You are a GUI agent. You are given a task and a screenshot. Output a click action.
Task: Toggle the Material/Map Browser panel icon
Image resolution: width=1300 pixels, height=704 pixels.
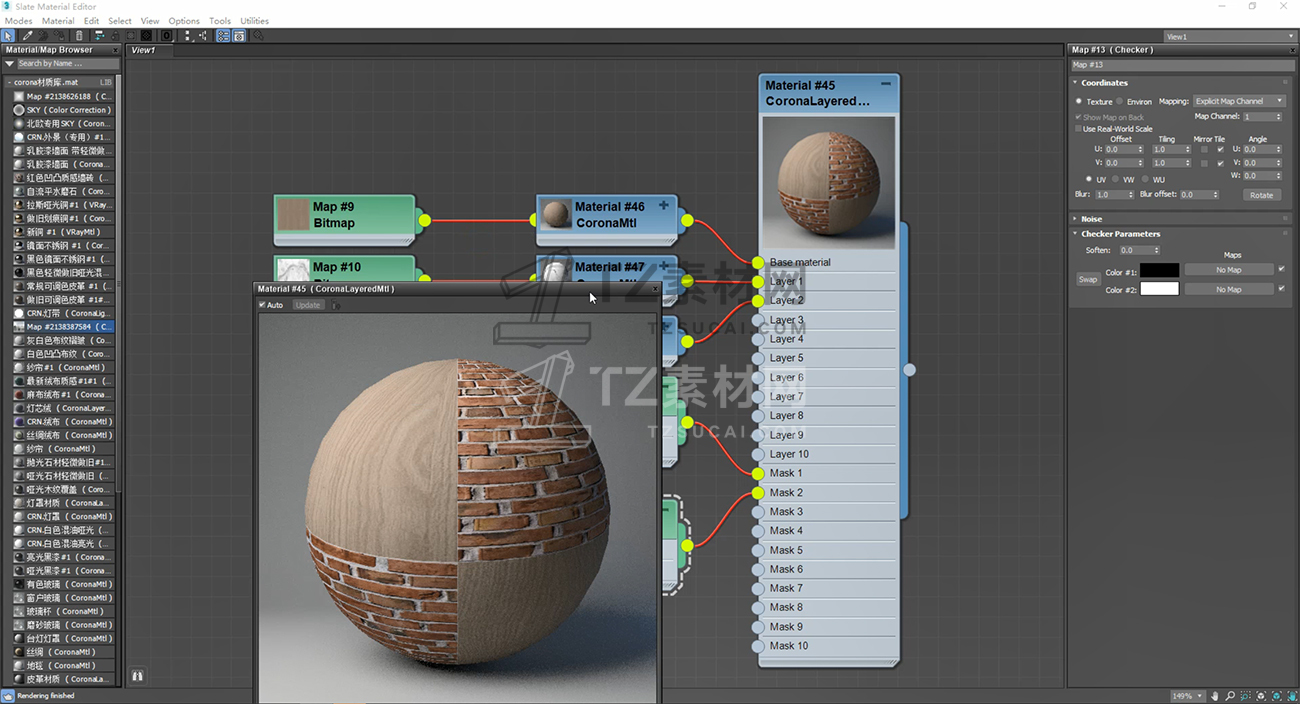click(x=223, y=36)
